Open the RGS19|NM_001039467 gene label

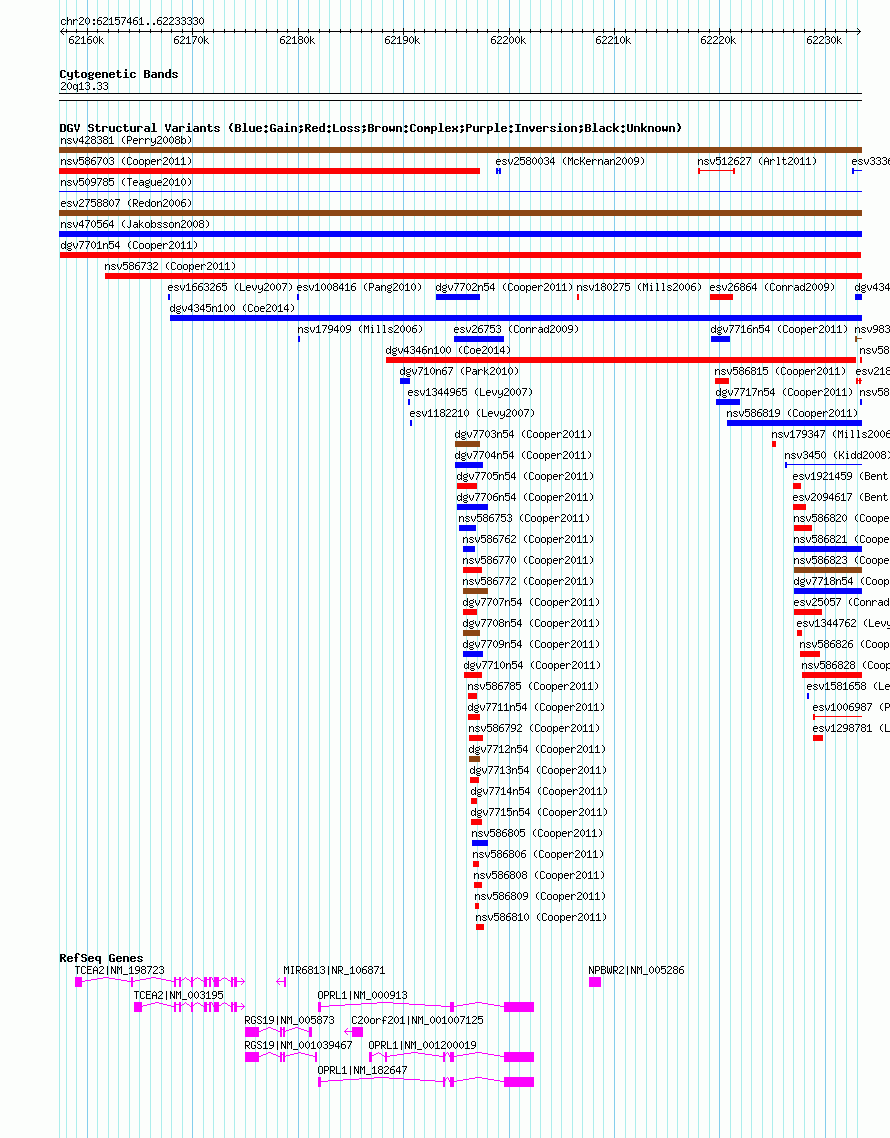[x=298, y=1046]
